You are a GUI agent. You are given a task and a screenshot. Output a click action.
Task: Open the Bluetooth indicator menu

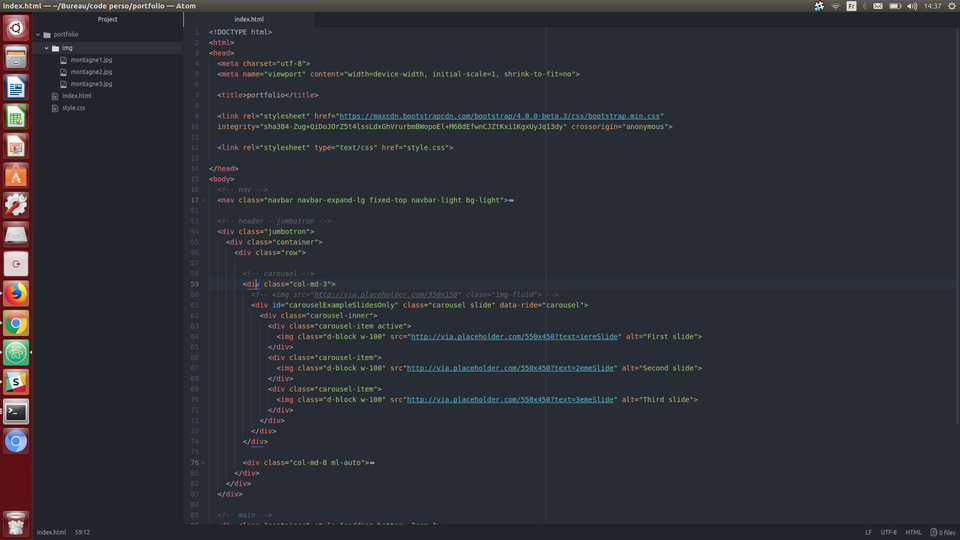864,6
